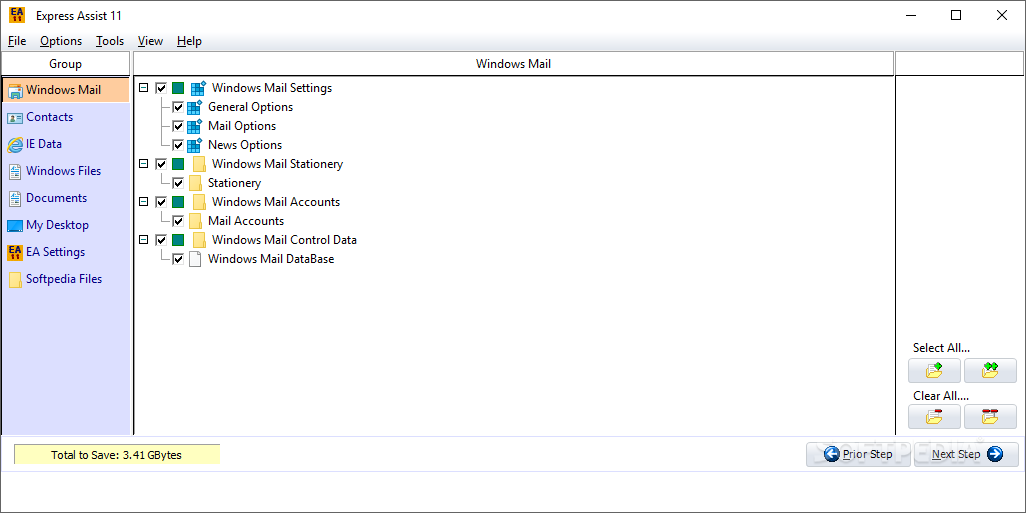Click the General Options grid icon

(194, 107)
